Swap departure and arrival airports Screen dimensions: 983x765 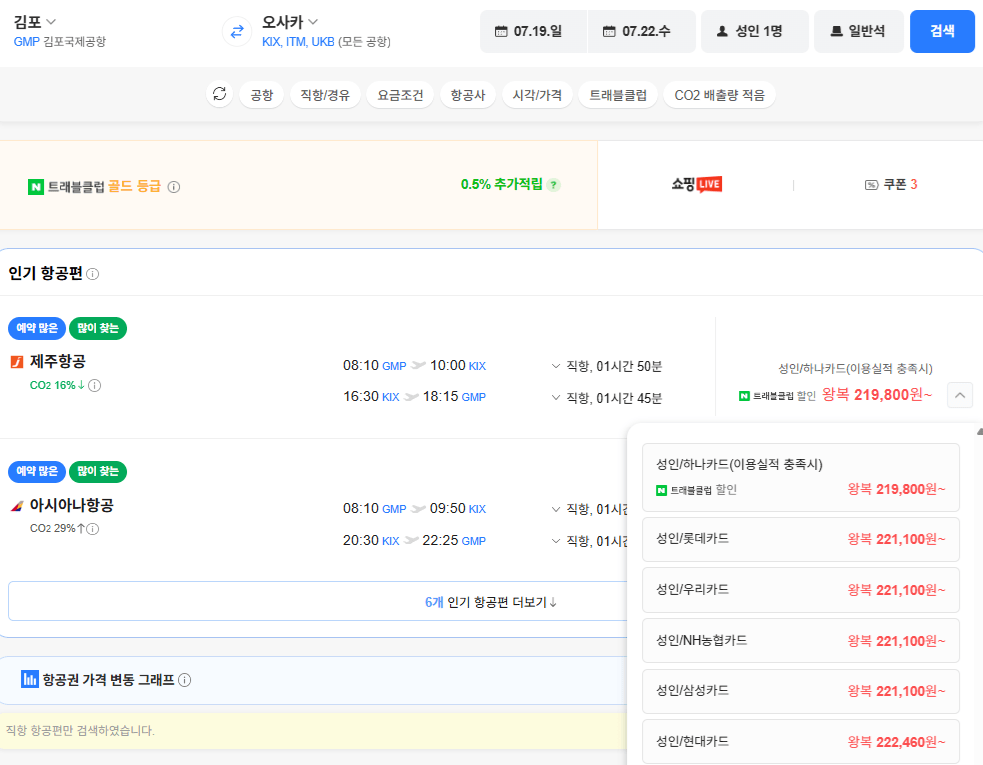click(237, 31)
